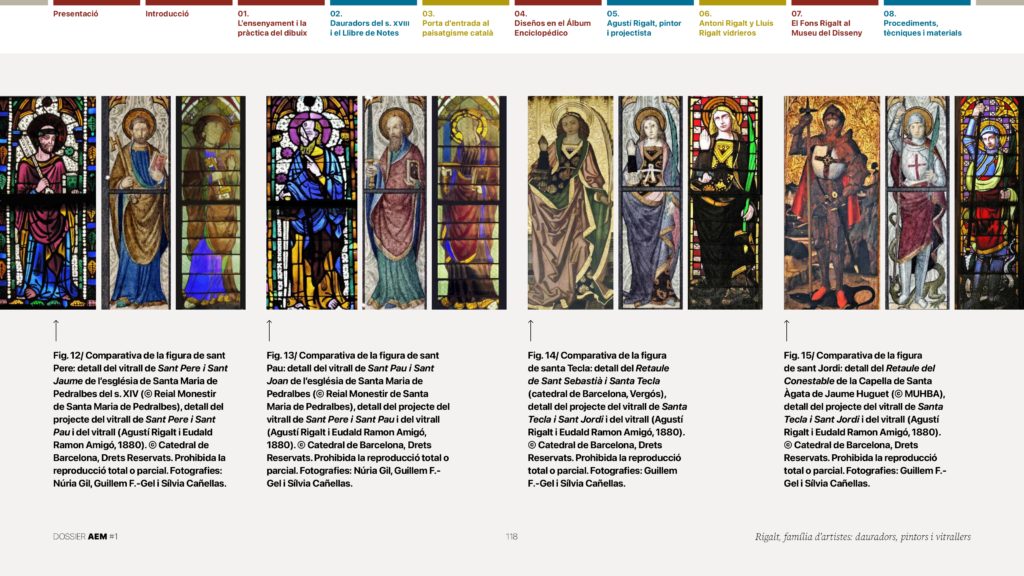Open chapter 01 L'ensenyament i la pràctica del dibuix

pos(272,23)
